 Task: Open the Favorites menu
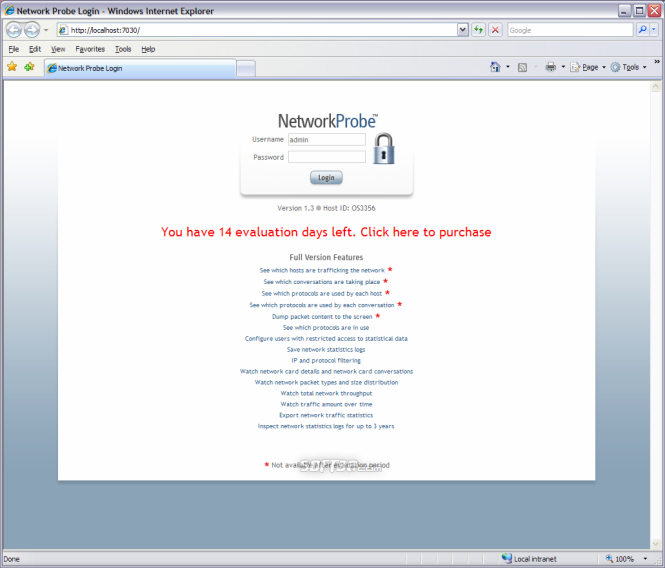click(90, 49)
